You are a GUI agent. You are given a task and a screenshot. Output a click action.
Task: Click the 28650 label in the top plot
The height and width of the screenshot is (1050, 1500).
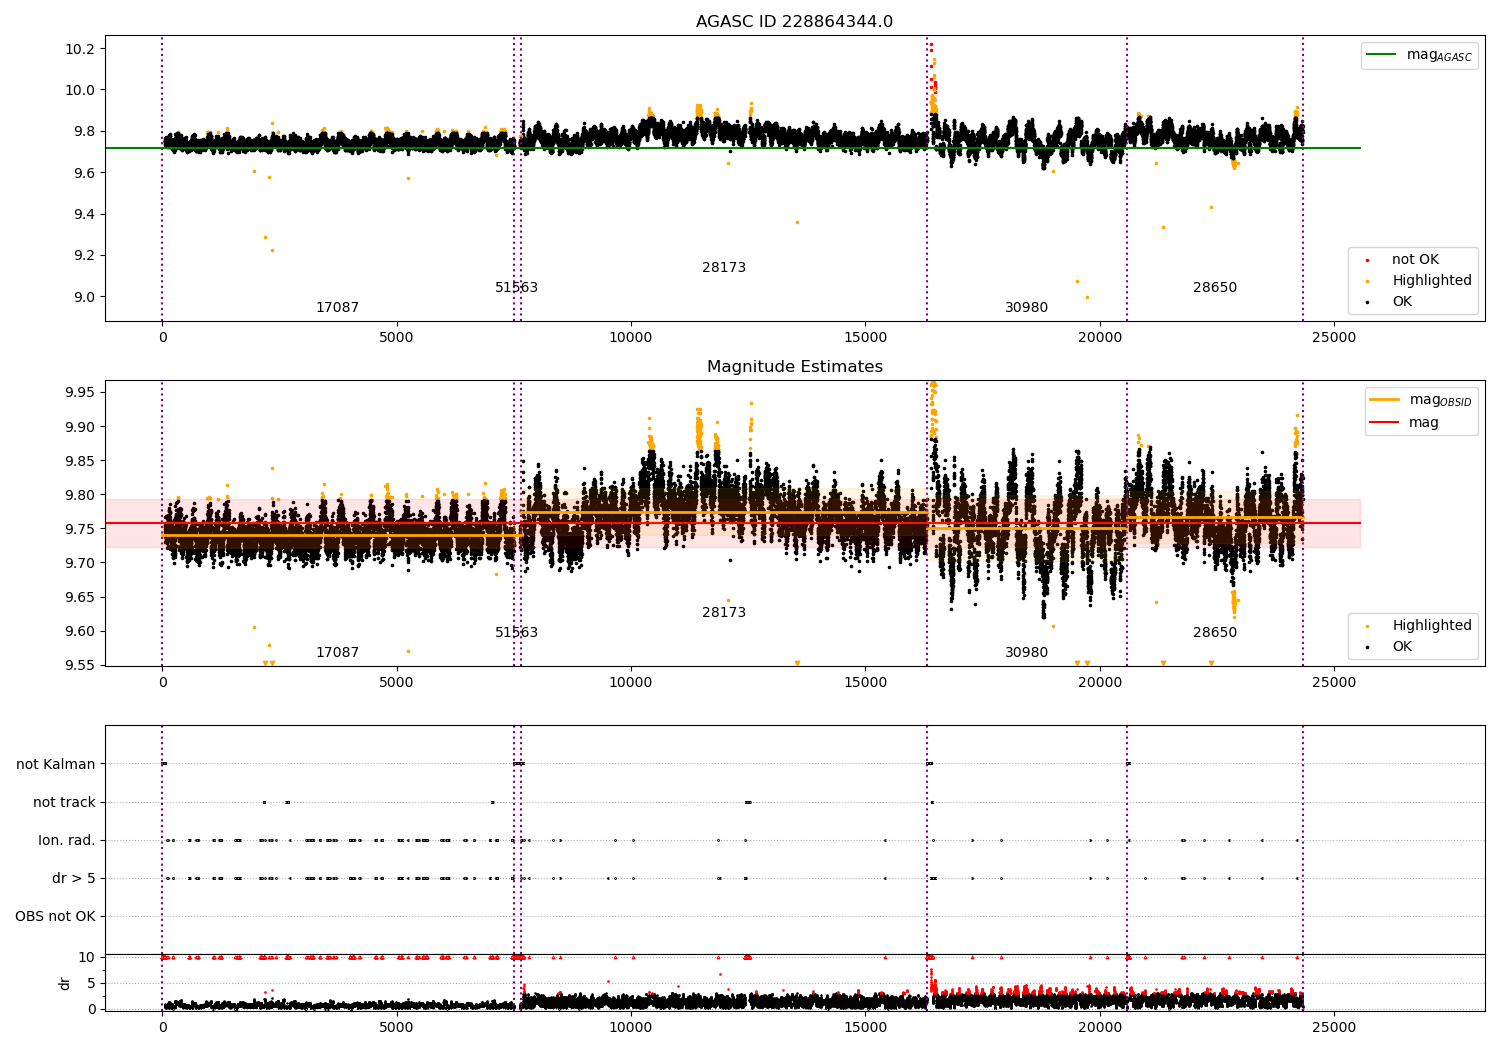1215,288
